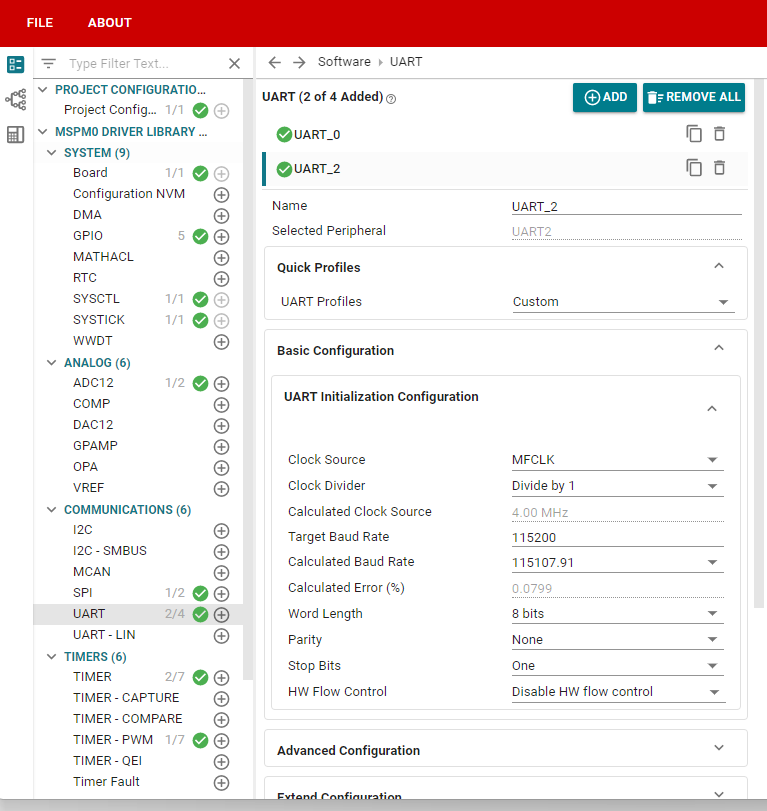Click the filter lines icon
The height and width of the screenshot is (811, 767).
click(x=49, y=64)
